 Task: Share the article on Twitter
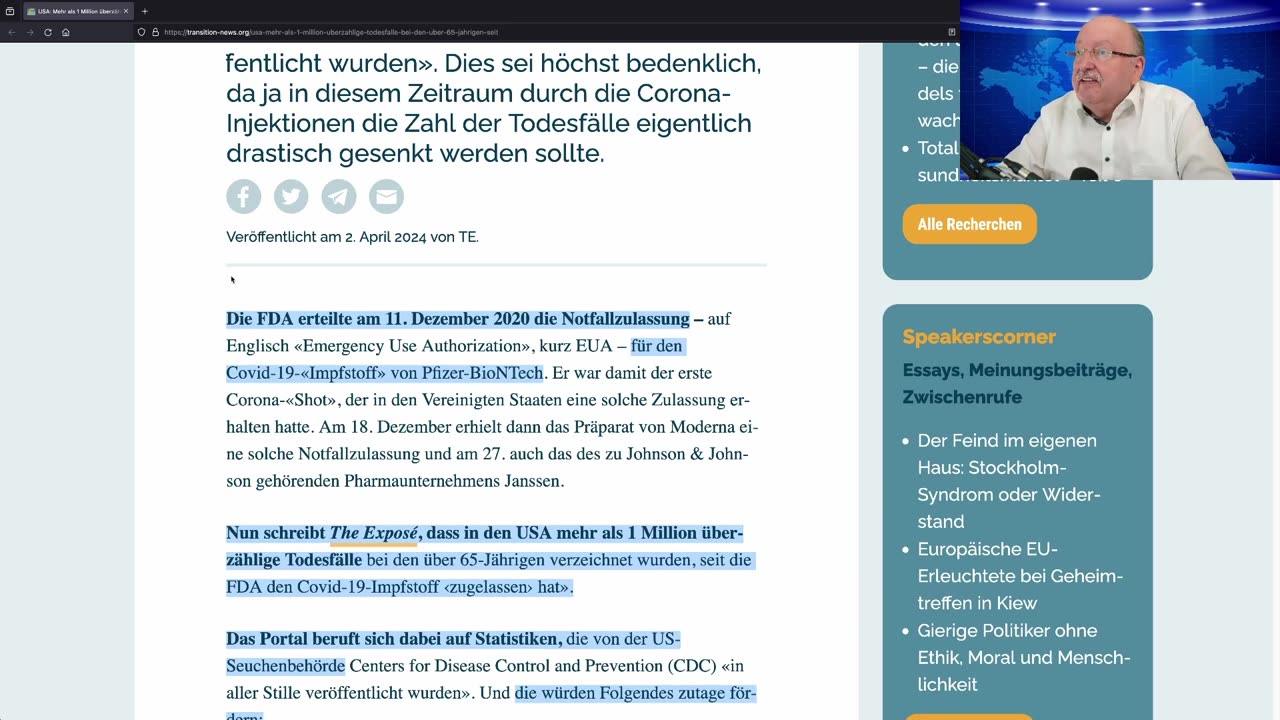click(x=291, y=196)
